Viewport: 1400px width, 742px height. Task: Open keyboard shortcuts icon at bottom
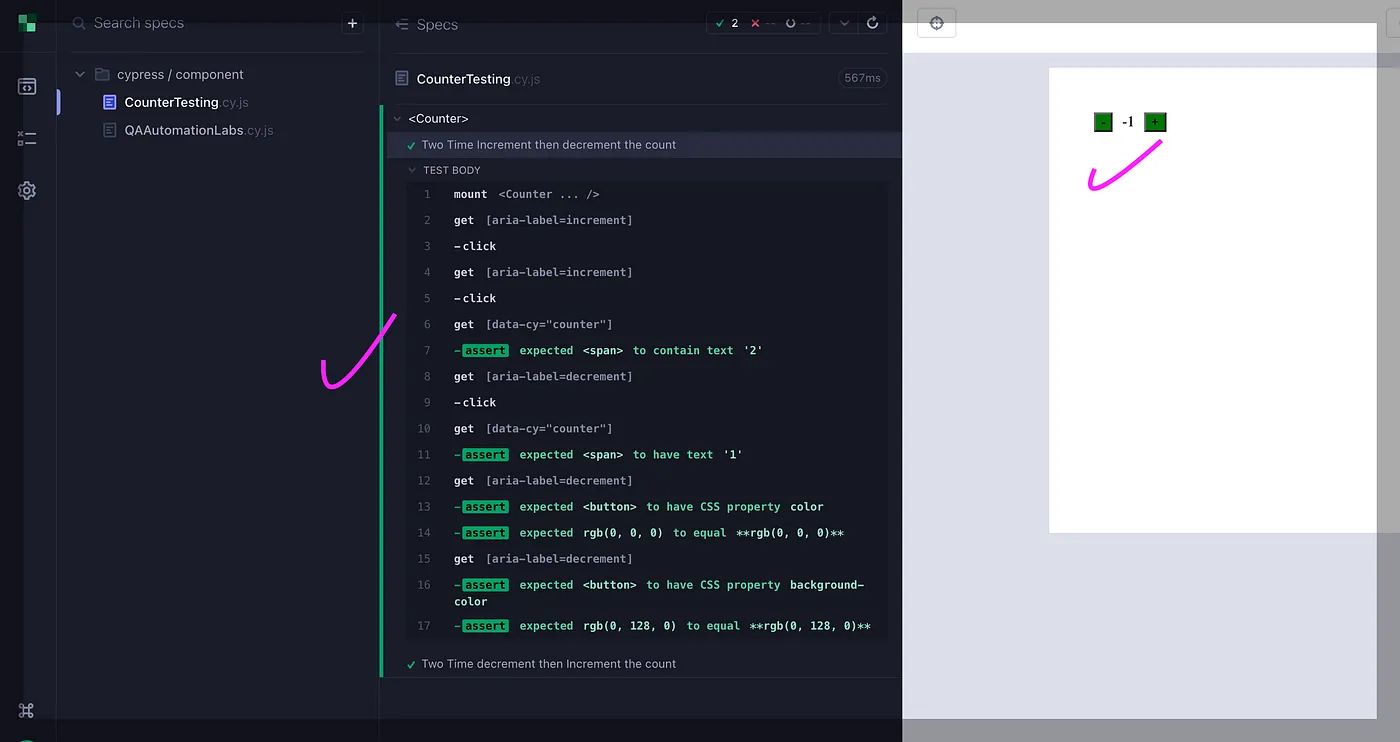click(27, 710)
